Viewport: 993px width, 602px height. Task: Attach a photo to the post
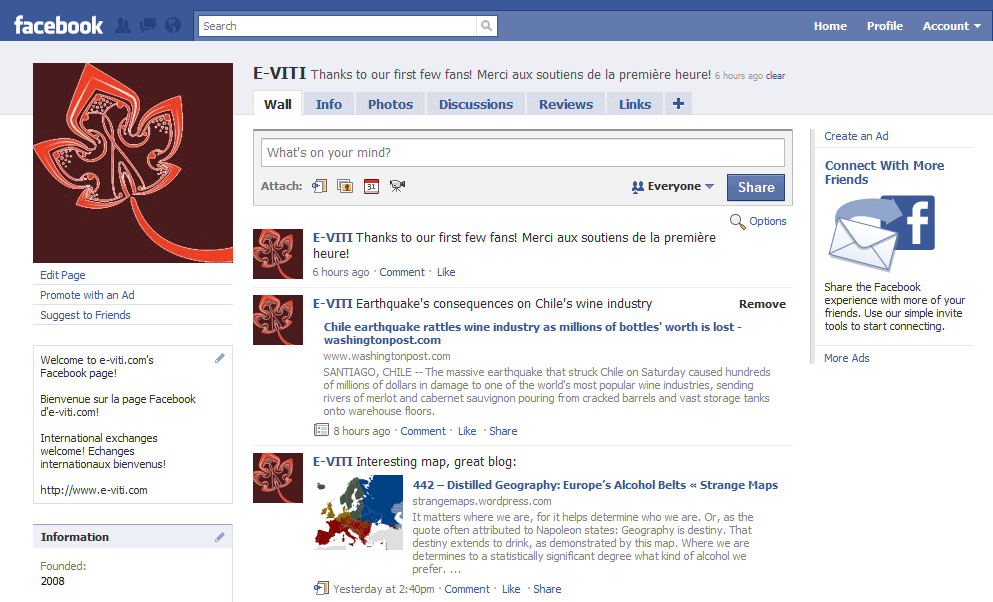point(345,186)
